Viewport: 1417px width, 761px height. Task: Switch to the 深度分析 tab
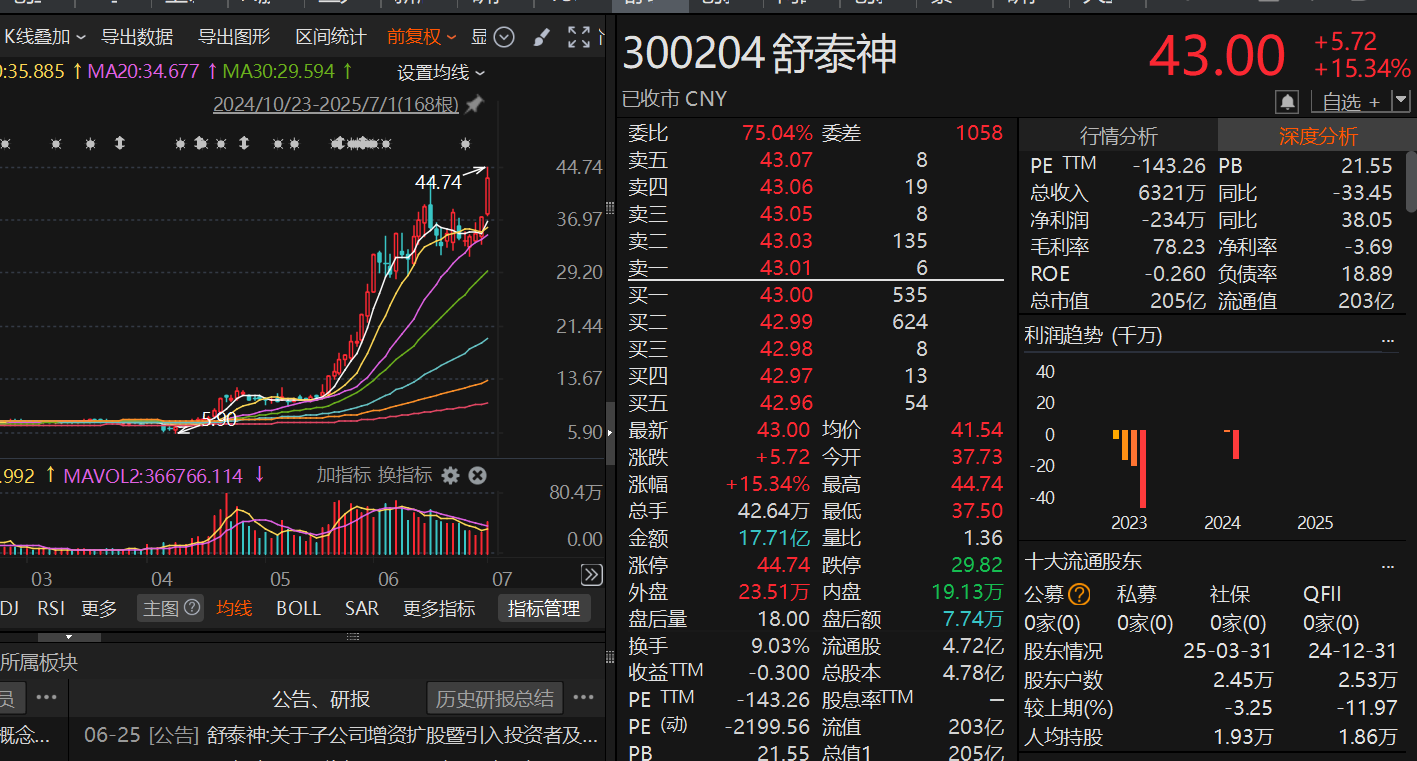[1317, 135]
